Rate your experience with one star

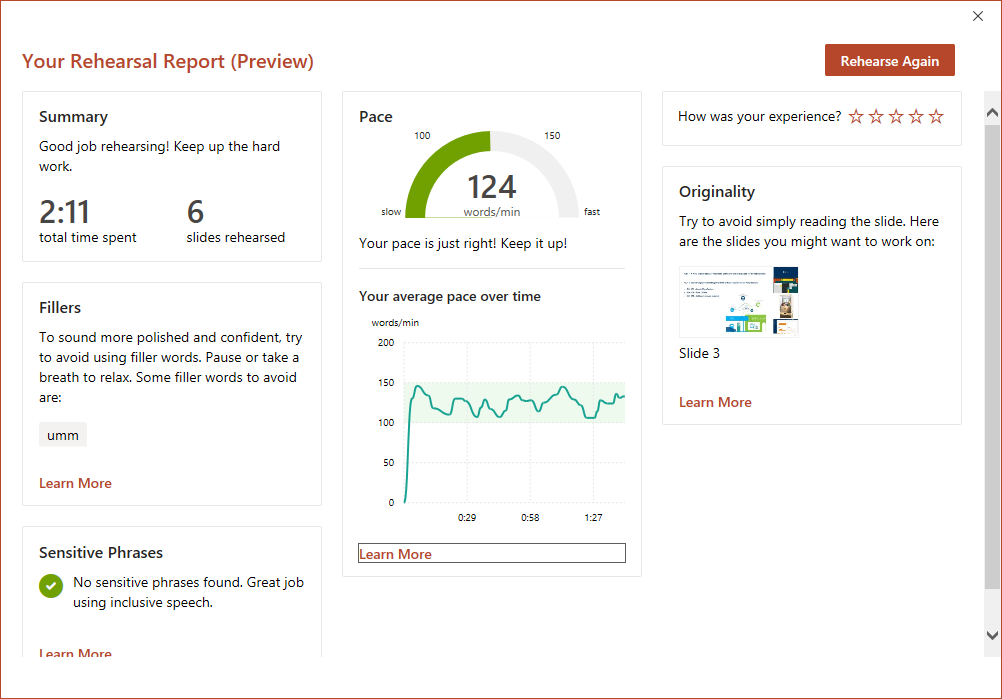(856, 117)
